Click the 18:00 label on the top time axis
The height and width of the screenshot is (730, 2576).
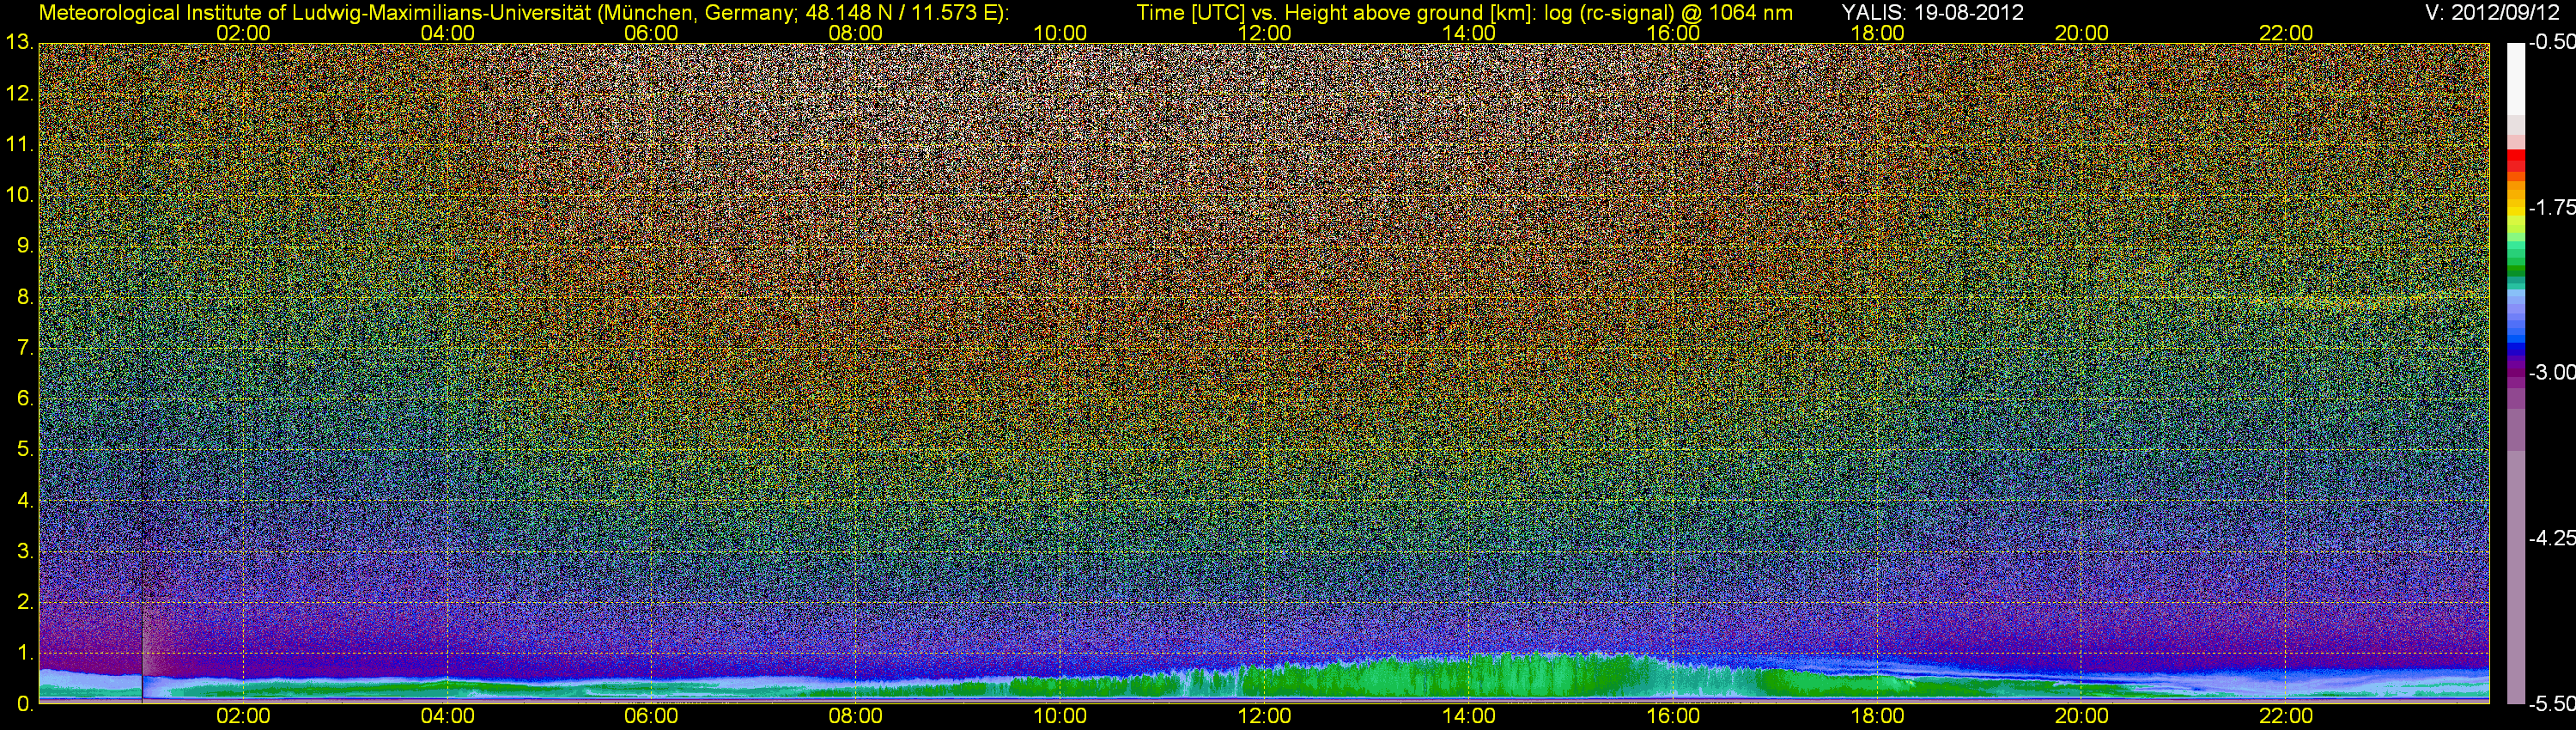(x=1877, y=33)
